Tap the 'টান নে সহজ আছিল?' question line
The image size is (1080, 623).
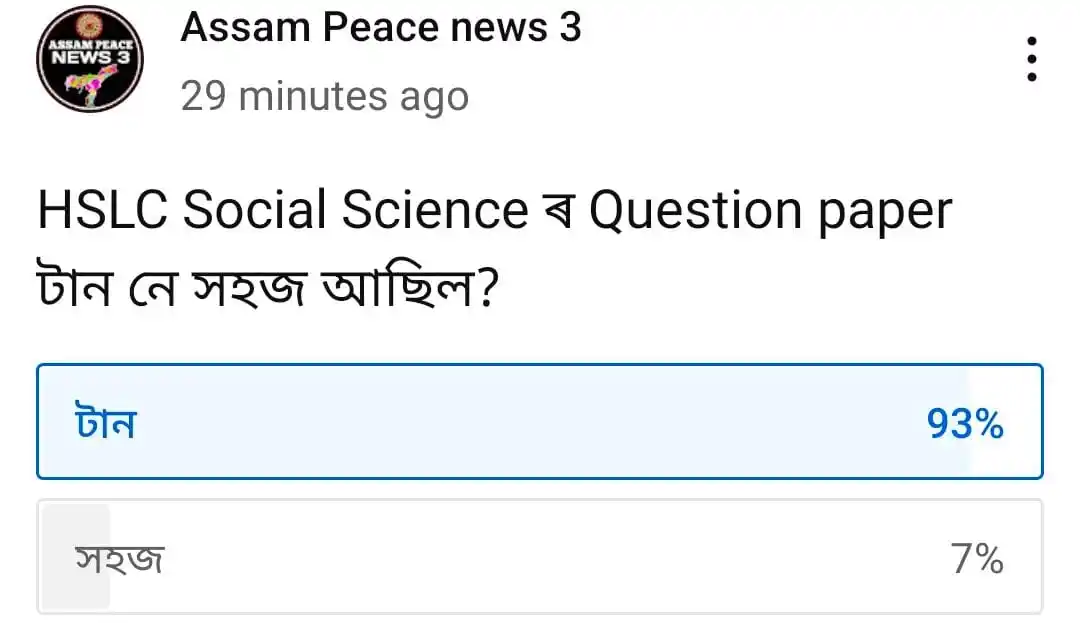coord(267,286)
